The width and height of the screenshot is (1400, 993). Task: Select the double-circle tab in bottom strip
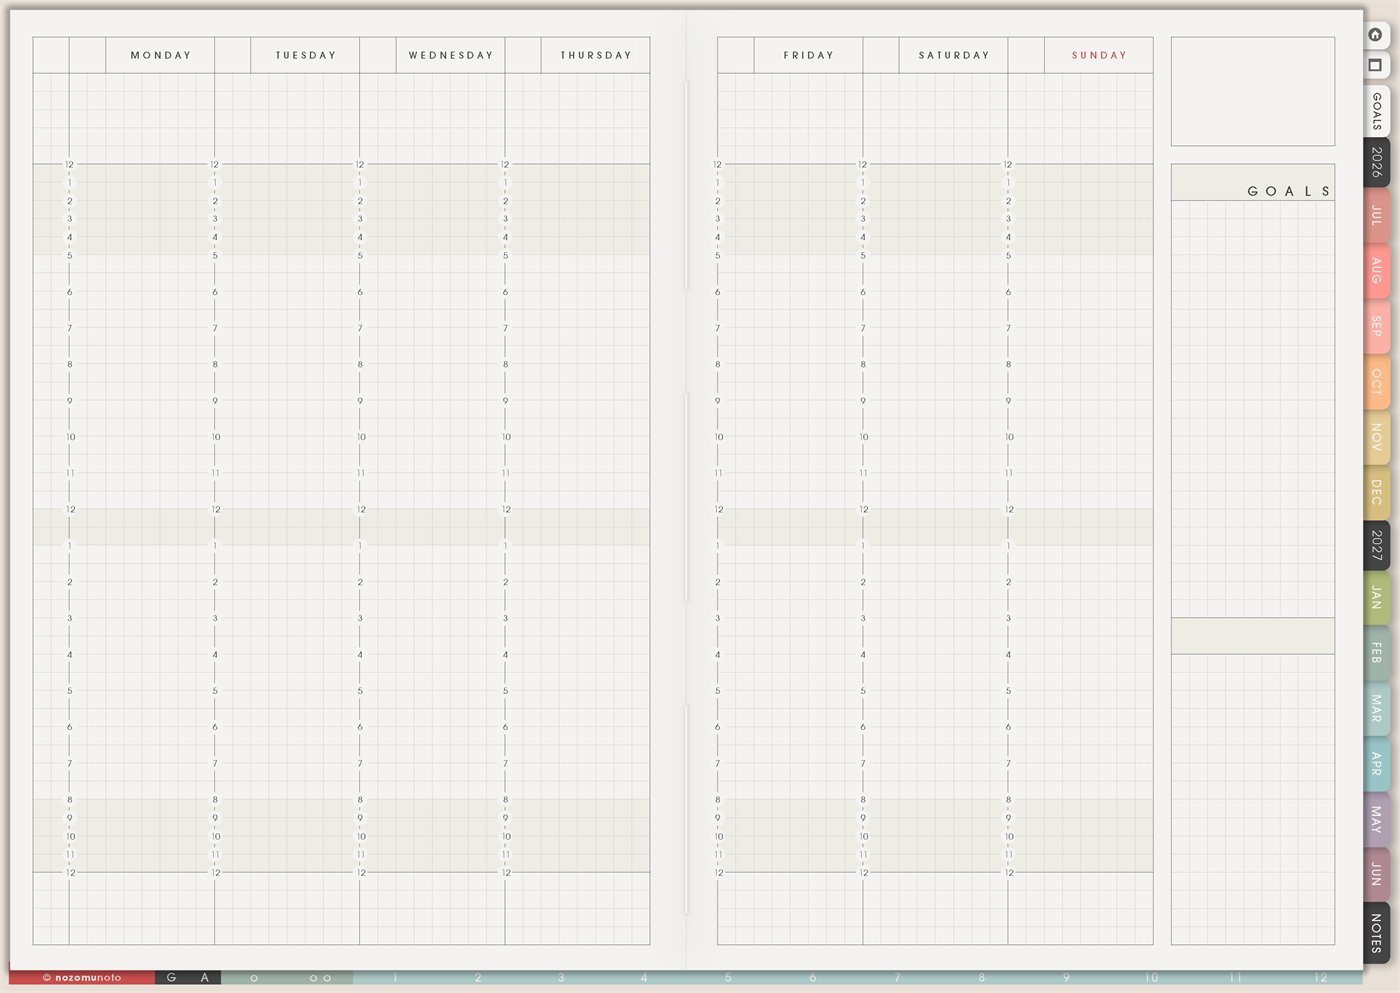click(320, 977)
